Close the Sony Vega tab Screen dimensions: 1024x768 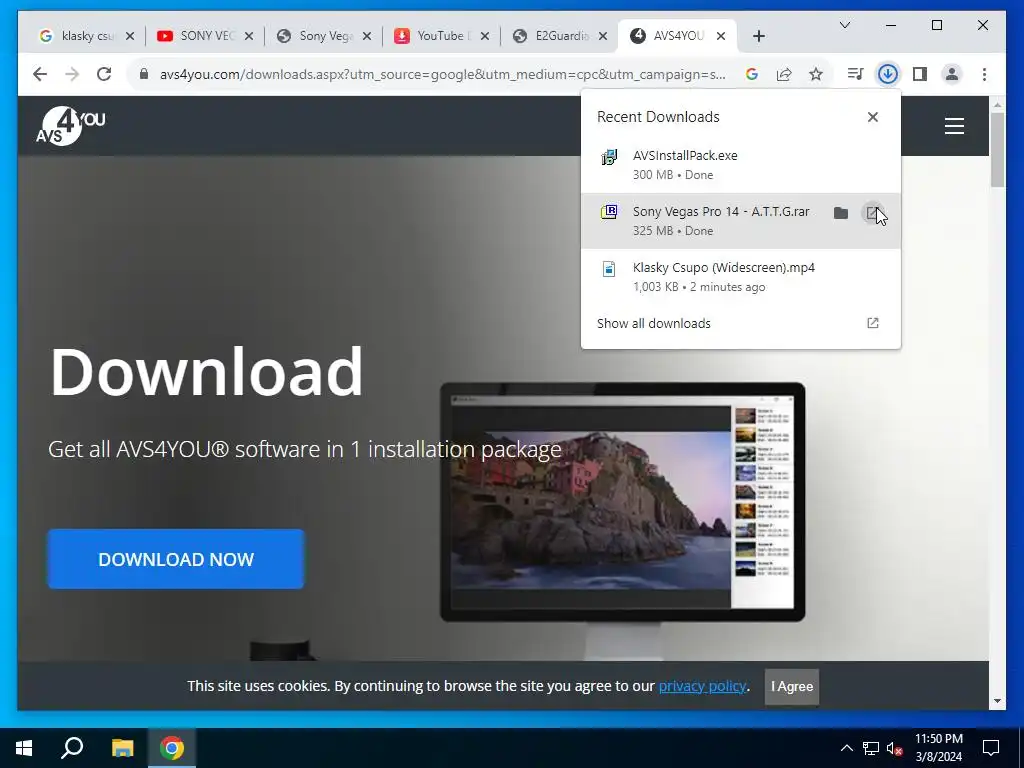(x=367, y=36)
